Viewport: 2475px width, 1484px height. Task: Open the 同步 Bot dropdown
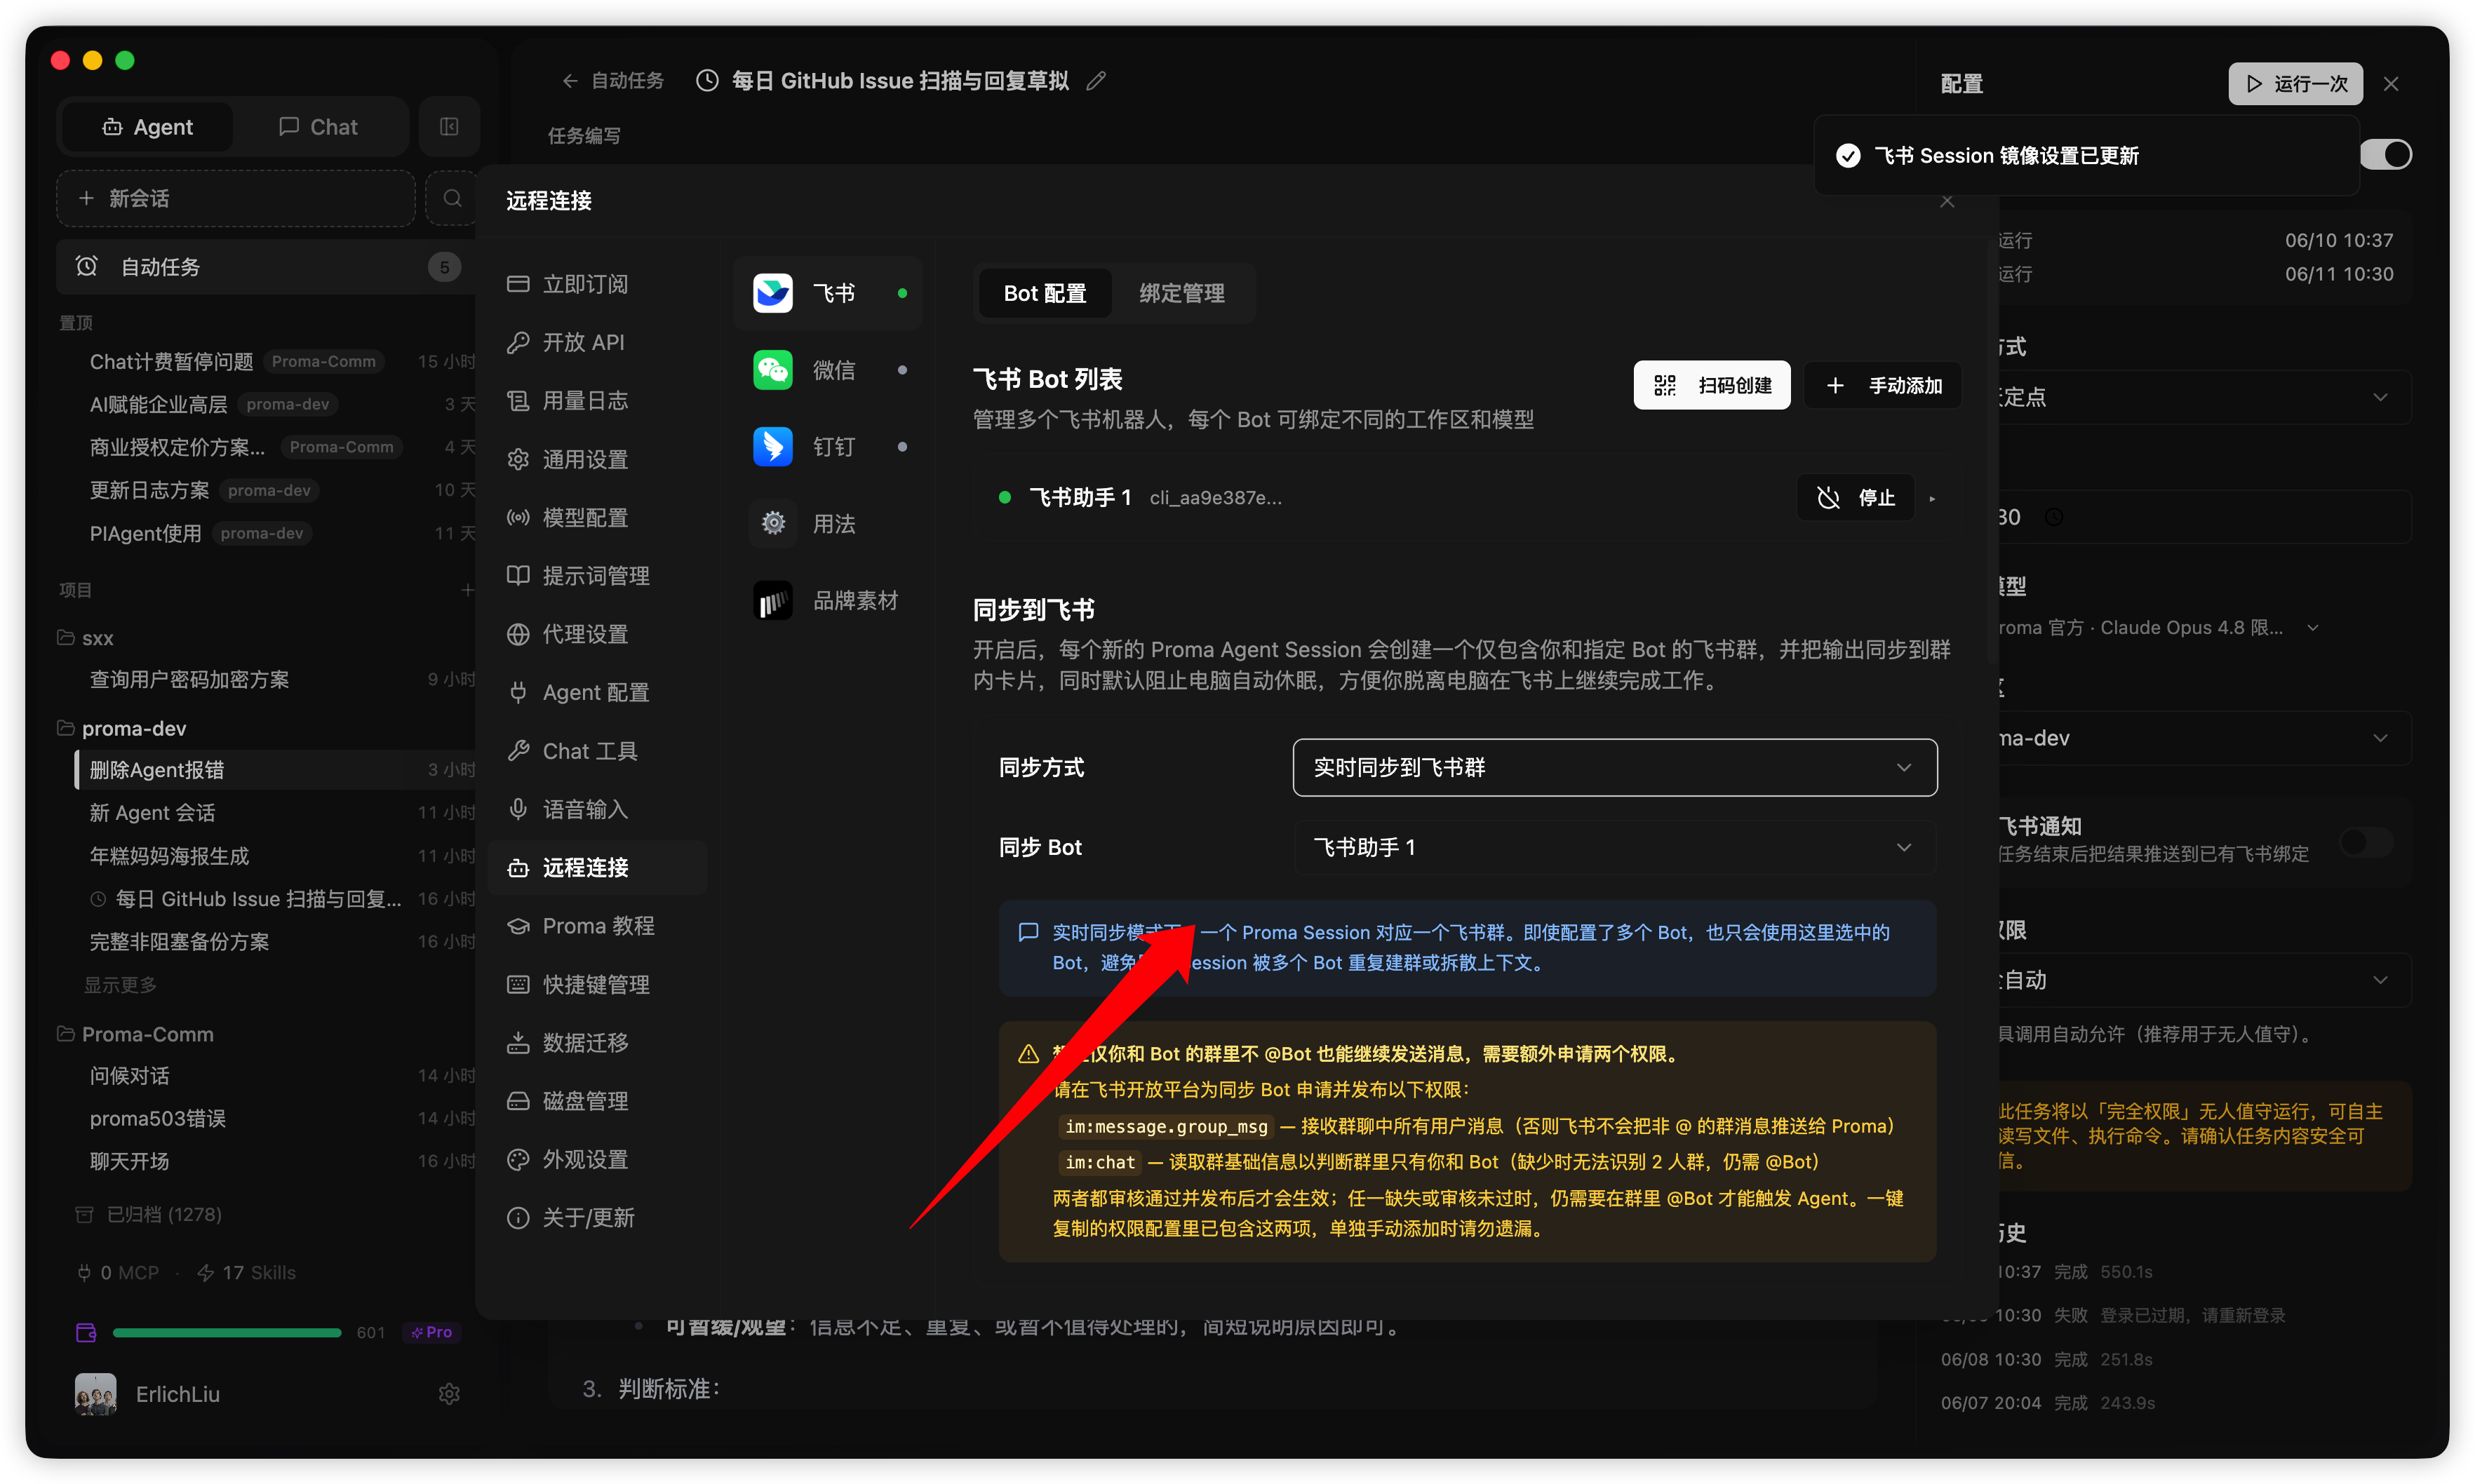click(1614, 847)
